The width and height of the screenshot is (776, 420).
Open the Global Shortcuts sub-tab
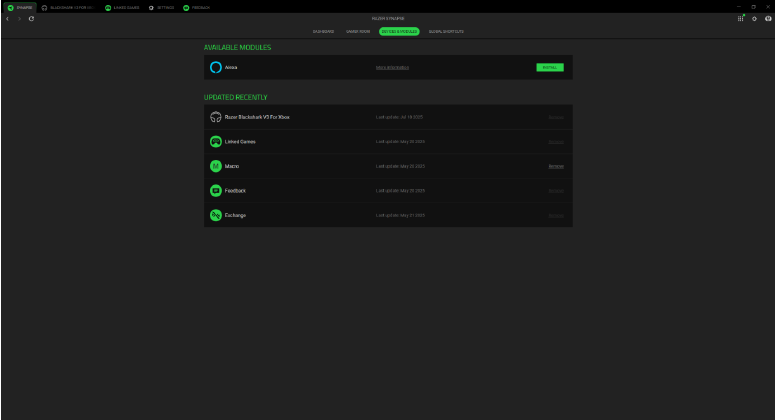pyautogui.click(x=446, y=32)
